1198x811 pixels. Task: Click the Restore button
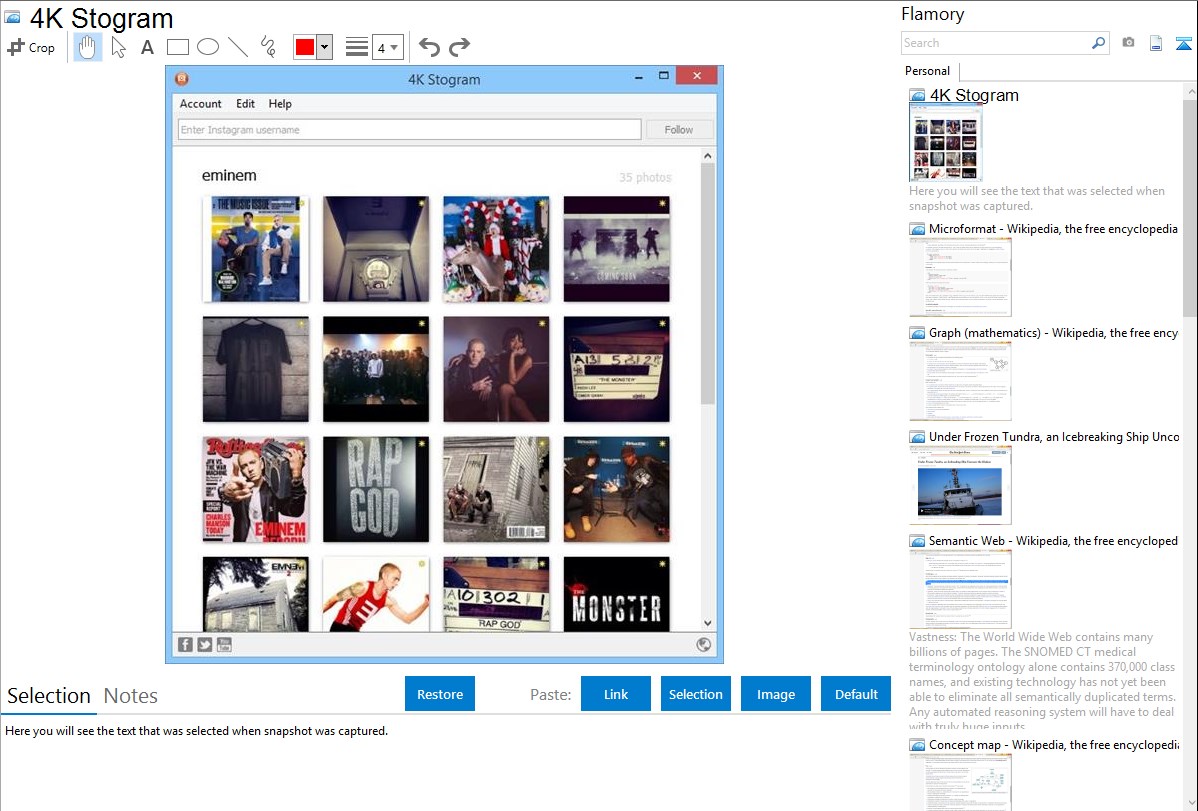click(x=440, y=694)
